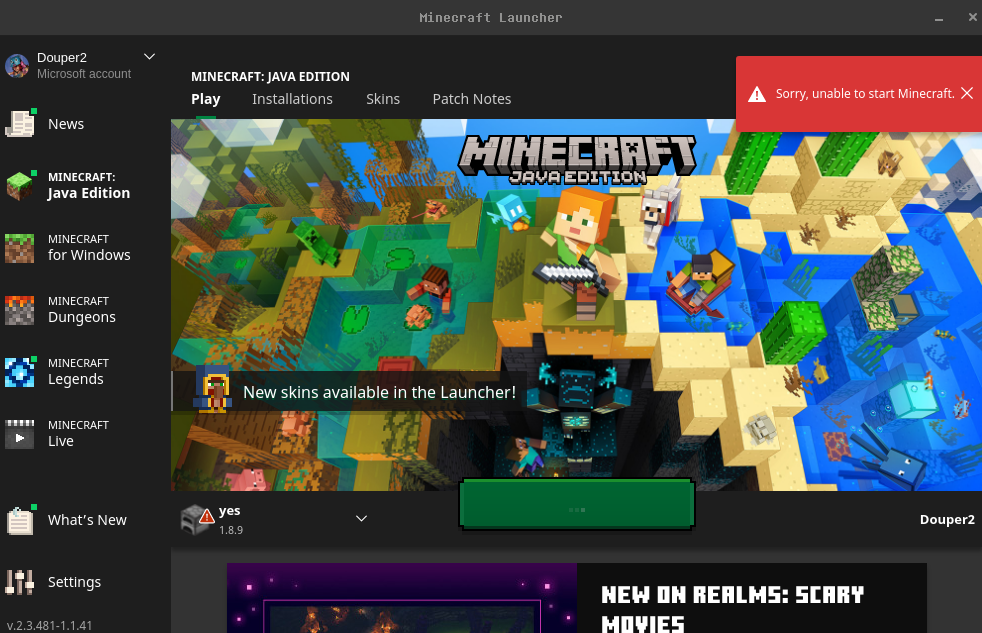Click the 'for Windows' sidebar label

(x=89, y=255)
